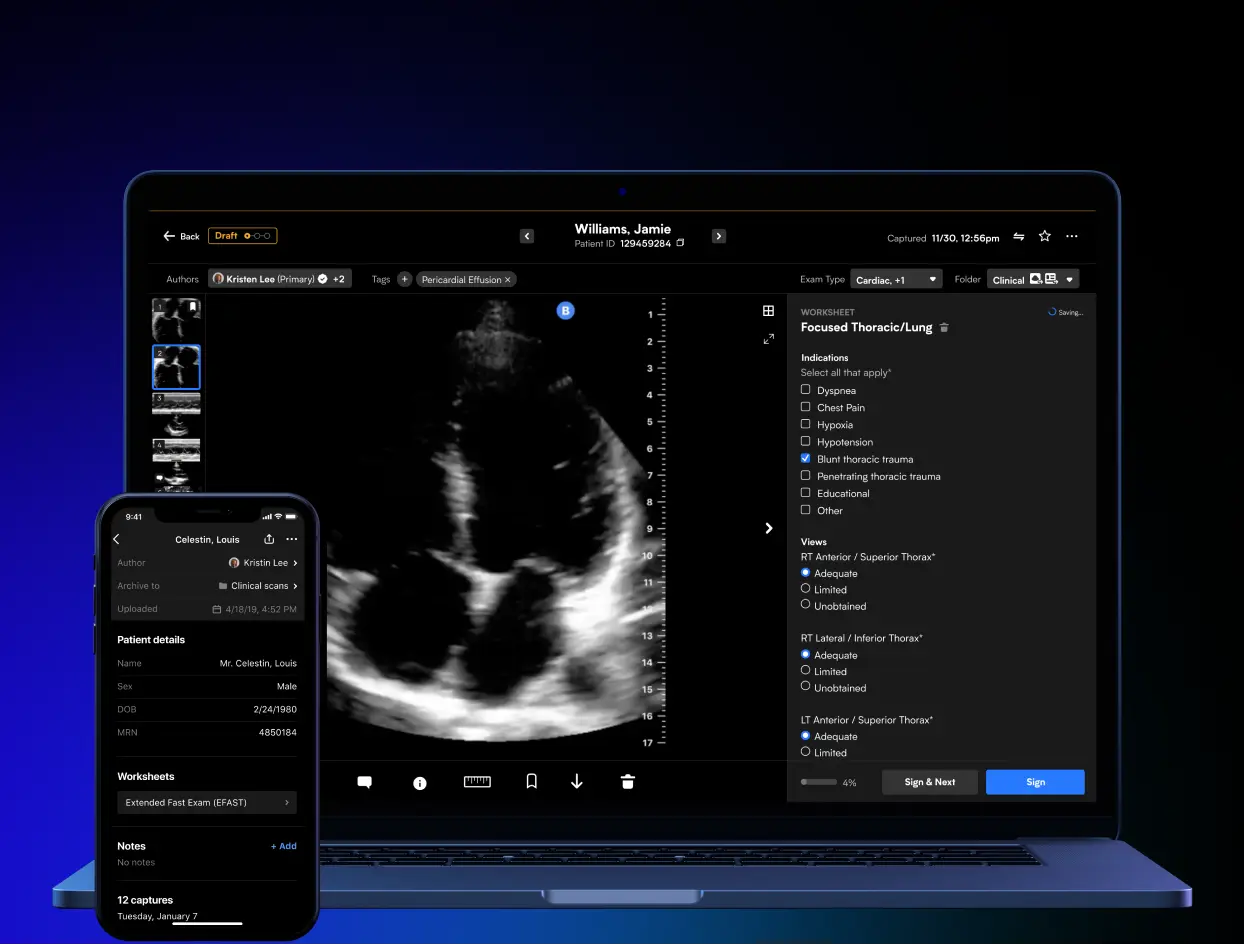Expand the ultrasound image to fullscreen
The height and width of the screenshot is (945, 1245).
(x=768, y=339)
